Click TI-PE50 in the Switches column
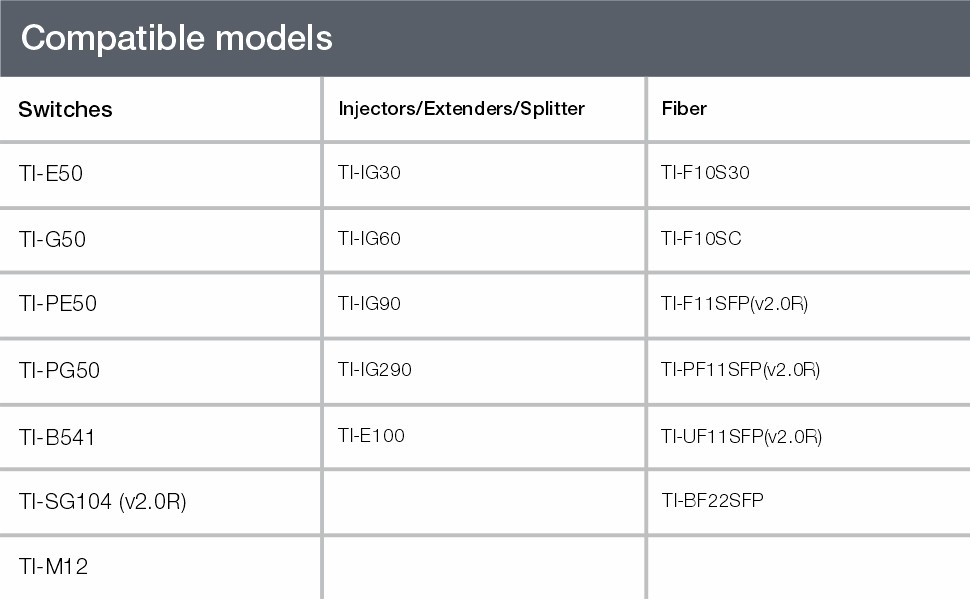This screenshot has height=600, width=970. click(57, 303)
